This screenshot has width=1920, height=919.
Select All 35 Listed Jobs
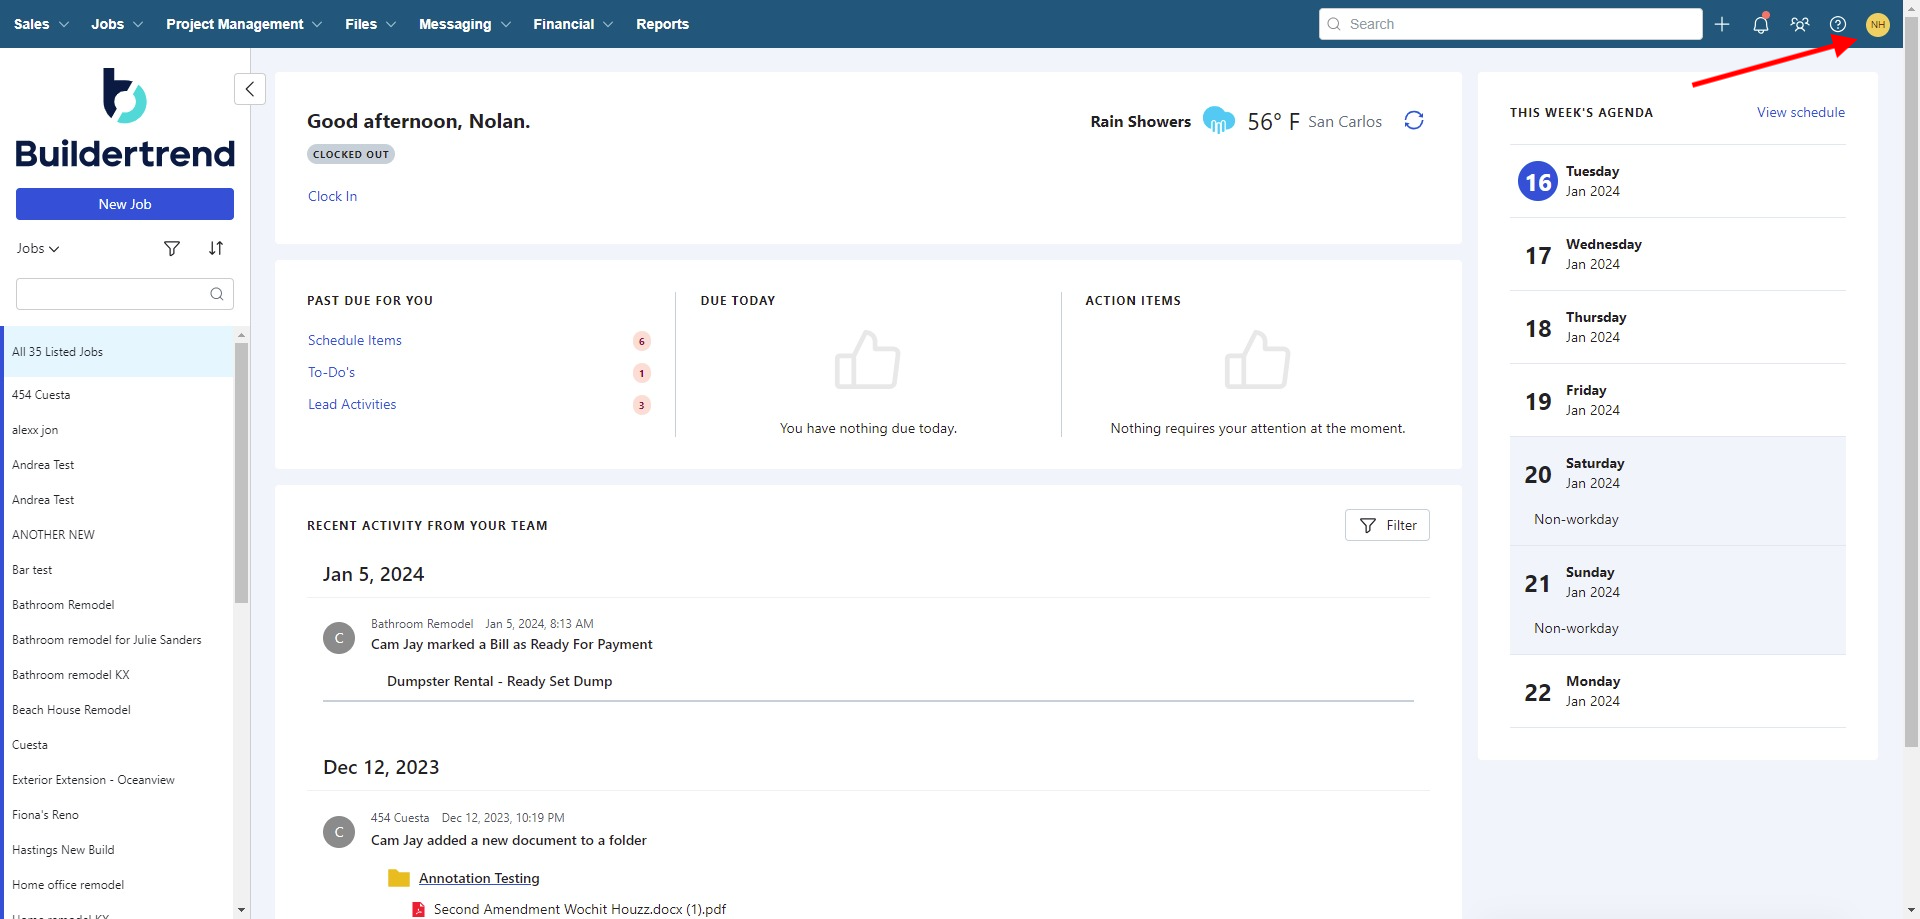click(118, 352)
